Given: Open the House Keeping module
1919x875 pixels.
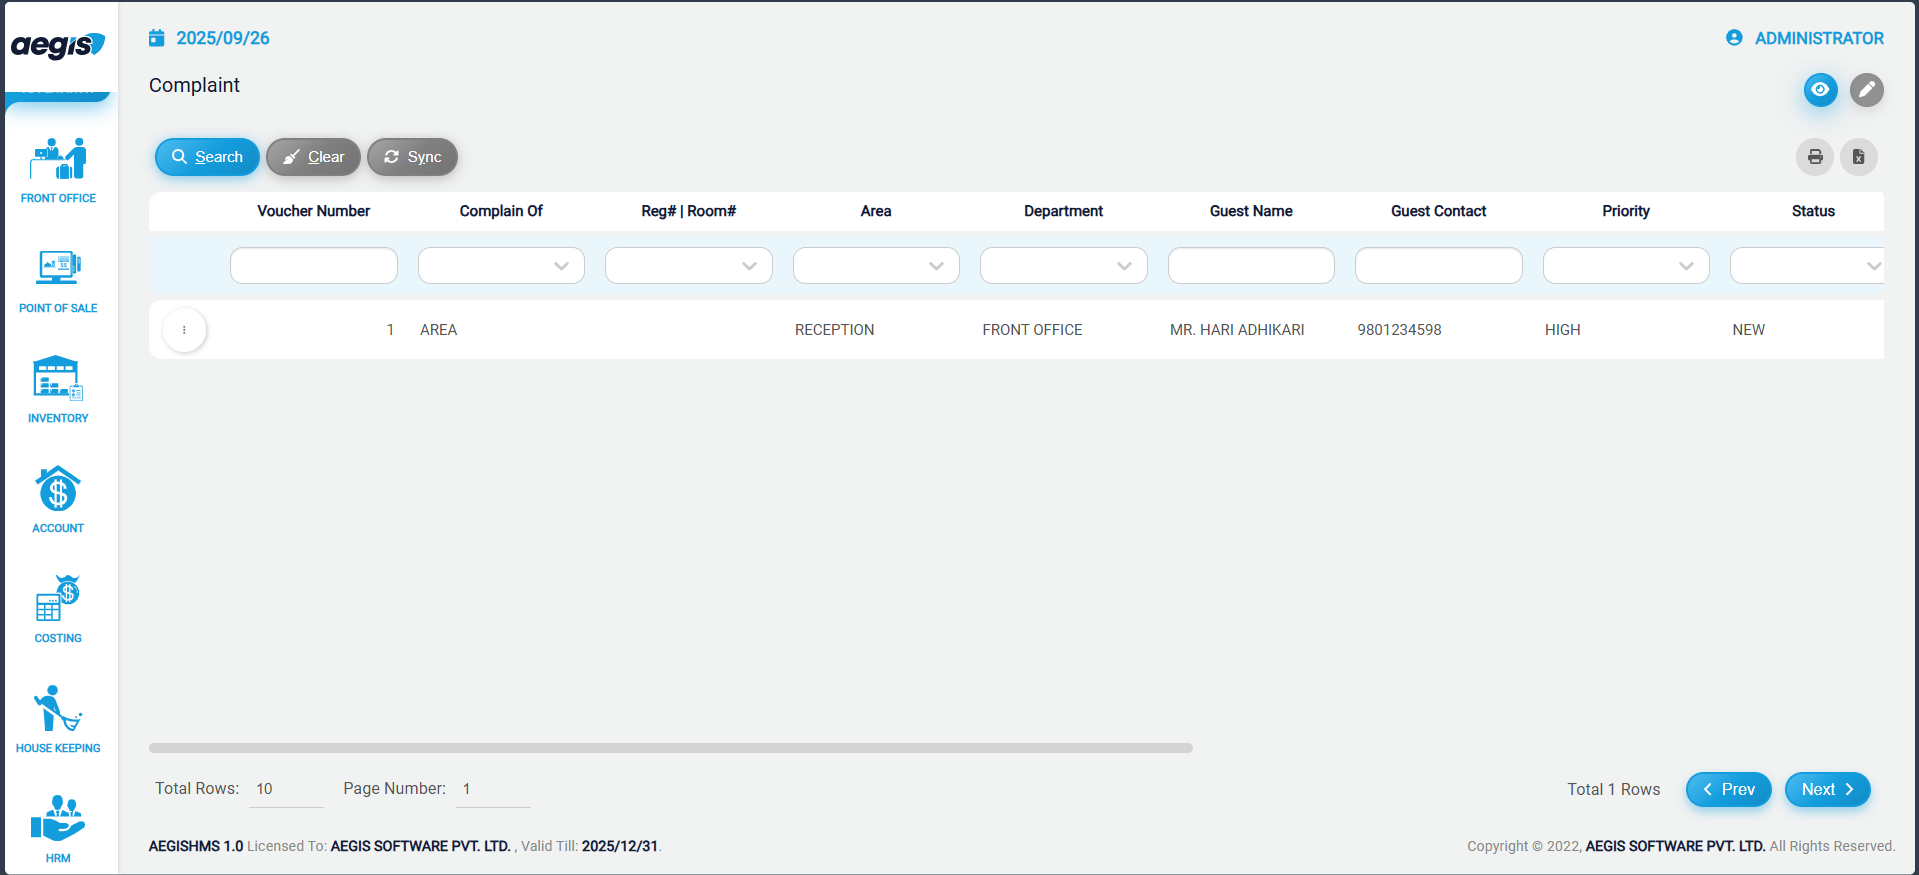Looking at the screenshot, I should [58, 720].
